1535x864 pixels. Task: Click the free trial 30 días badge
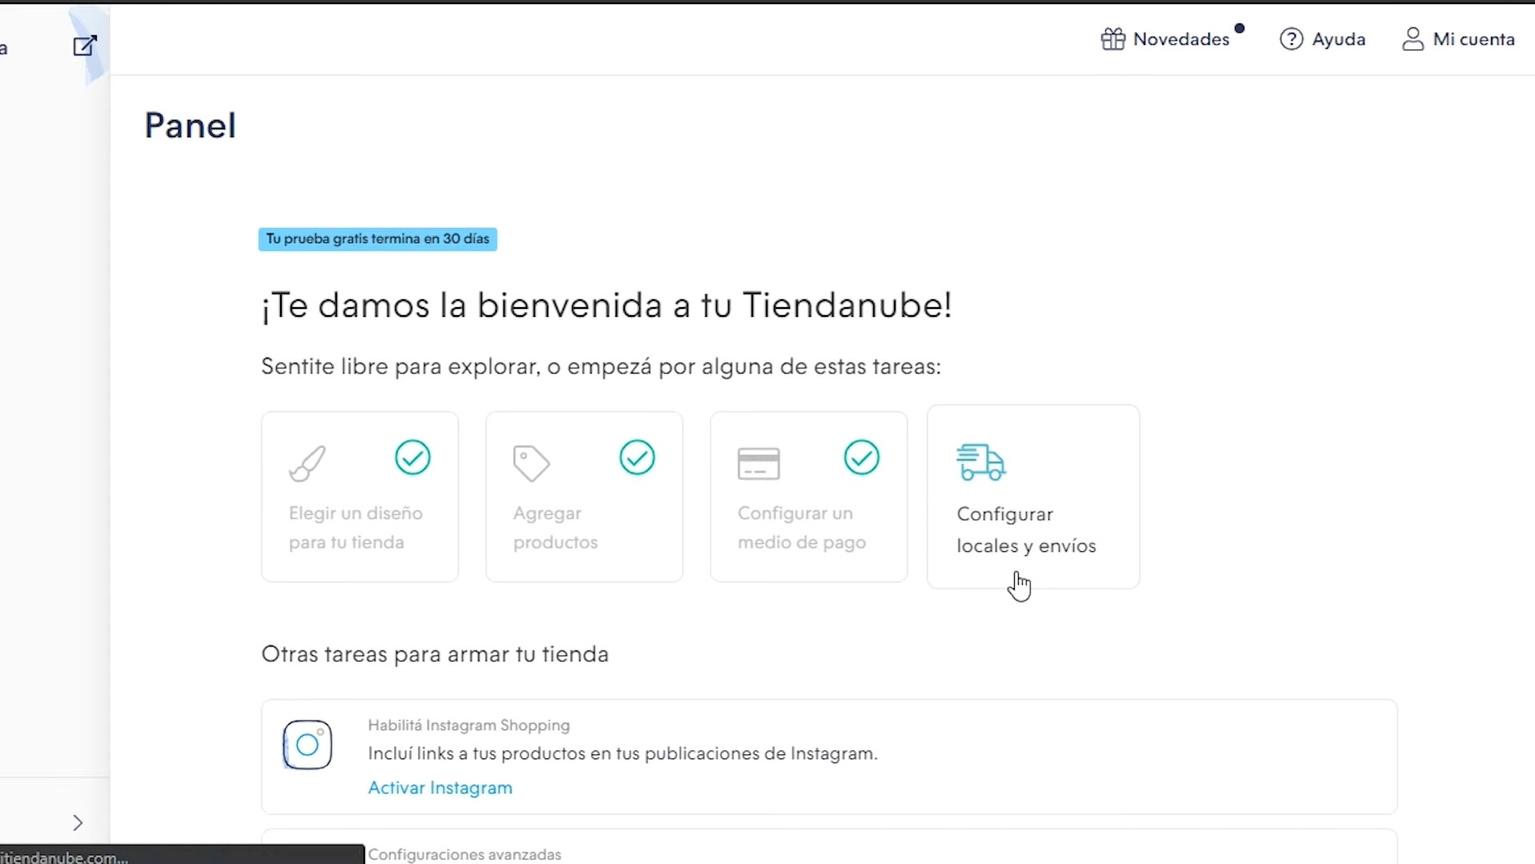[378, 239]
